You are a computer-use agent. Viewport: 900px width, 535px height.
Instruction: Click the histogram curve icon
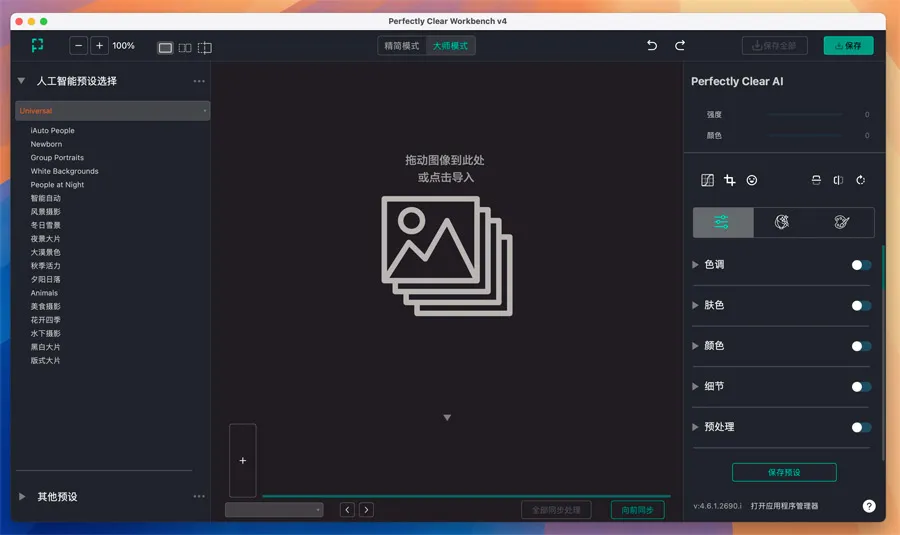point(708,180)
